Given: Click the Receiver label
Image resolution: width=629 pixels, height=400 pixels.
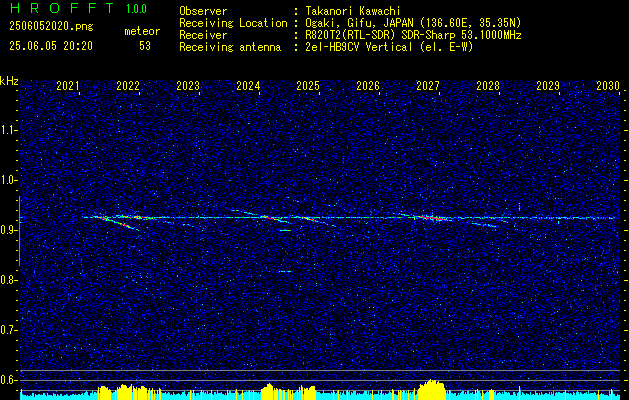Looking at the screenshot, I should pos(203,35).
